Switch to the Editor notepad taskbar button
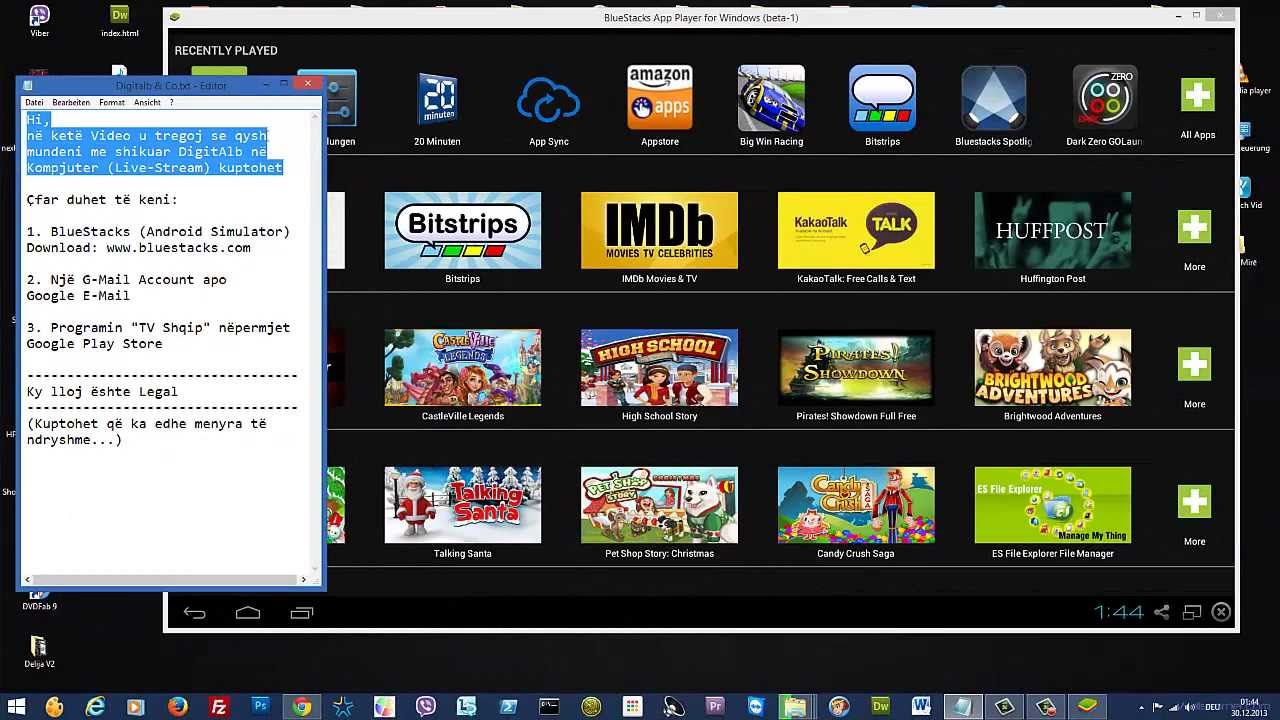The width and height of the screenshot is (1280, 720). point(963,707)
